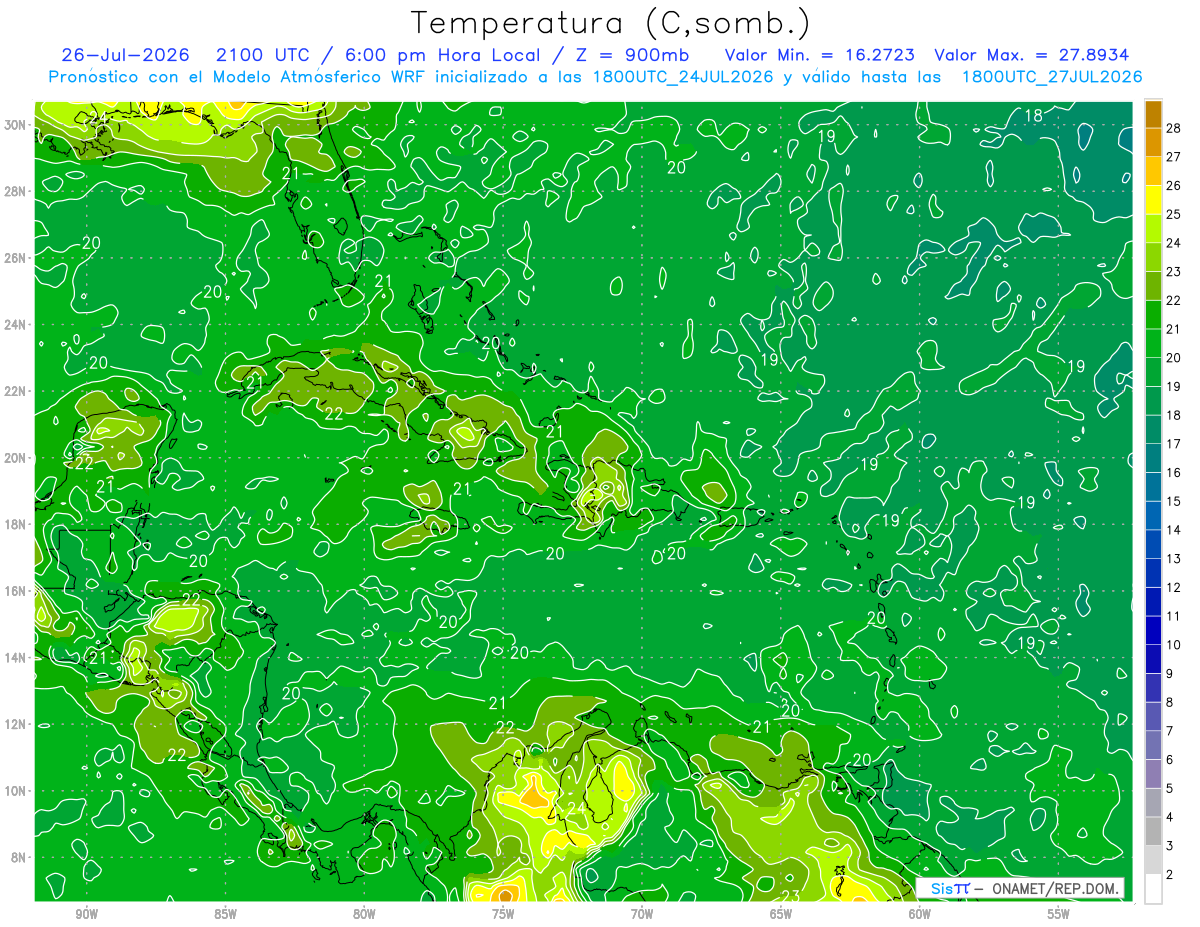Click the legend value '7' on color scale
The width and height of the screenshot is (1200, 927).
(1171, 731)
